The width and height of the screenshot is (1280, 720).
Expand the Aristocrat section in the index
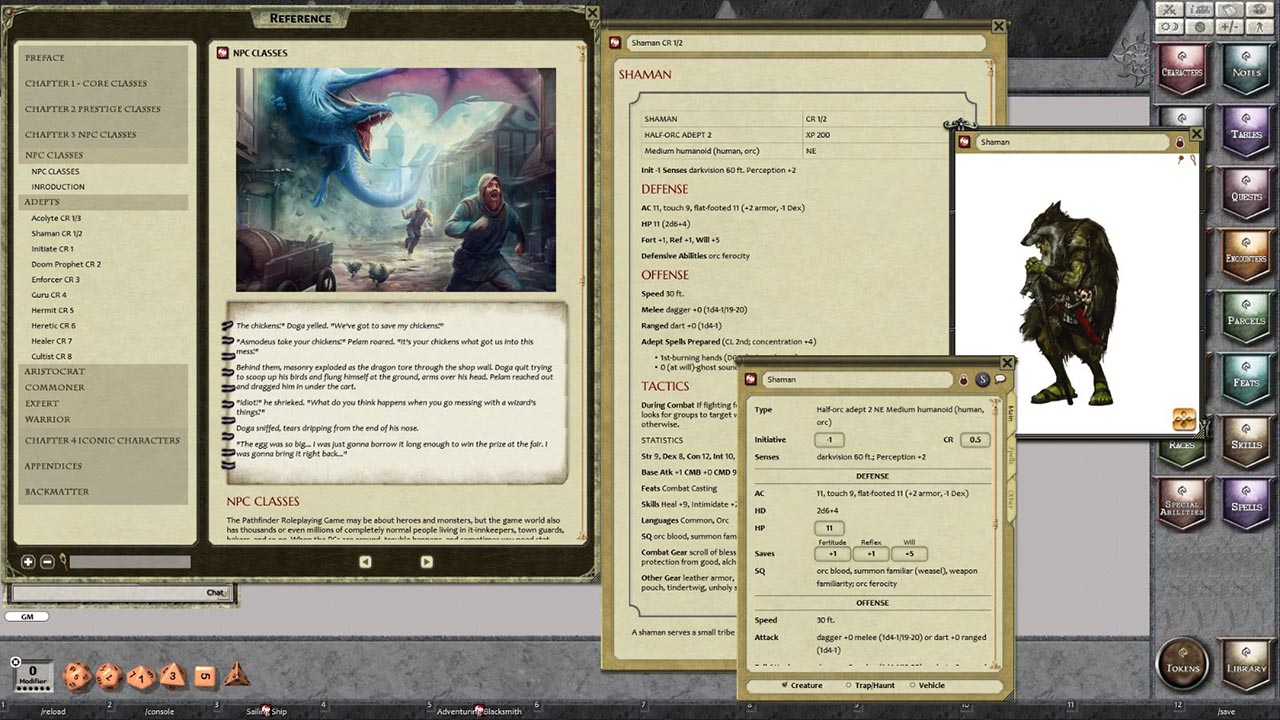pyautogui.click(x=55, y=371)
